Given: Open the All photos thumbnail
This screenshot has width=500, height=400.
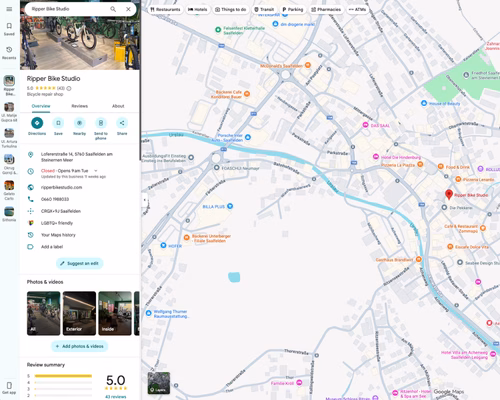Looking at the screenshot, I should tap(44, 313).
